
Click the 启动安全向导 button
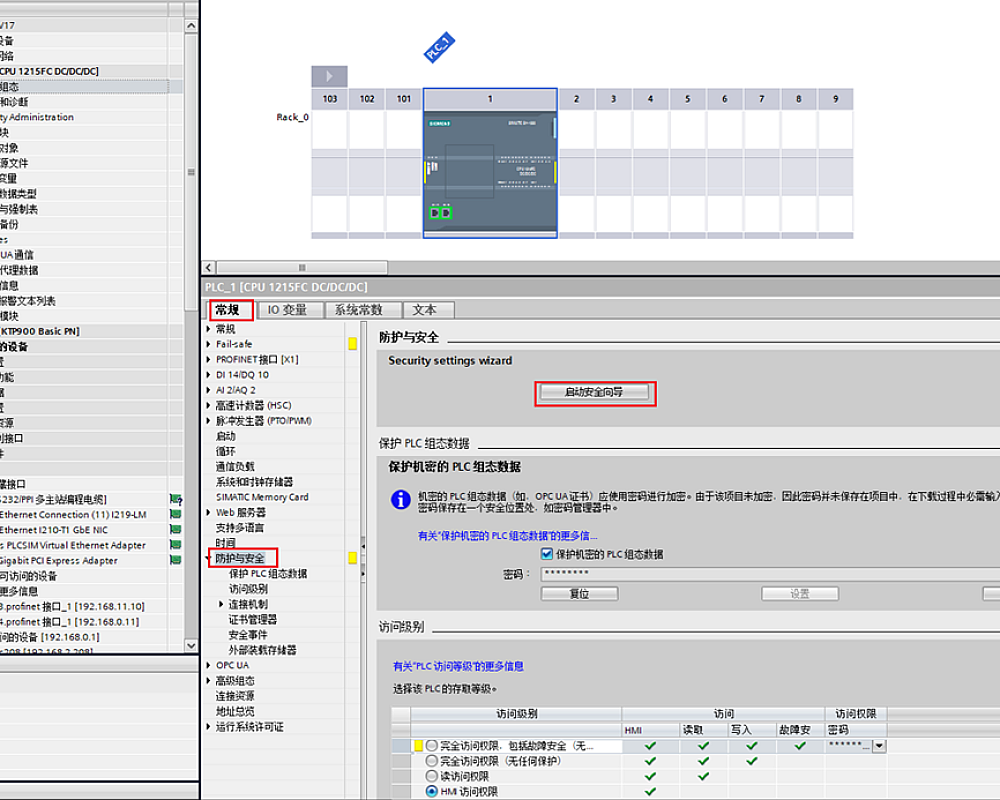[594, 393]
